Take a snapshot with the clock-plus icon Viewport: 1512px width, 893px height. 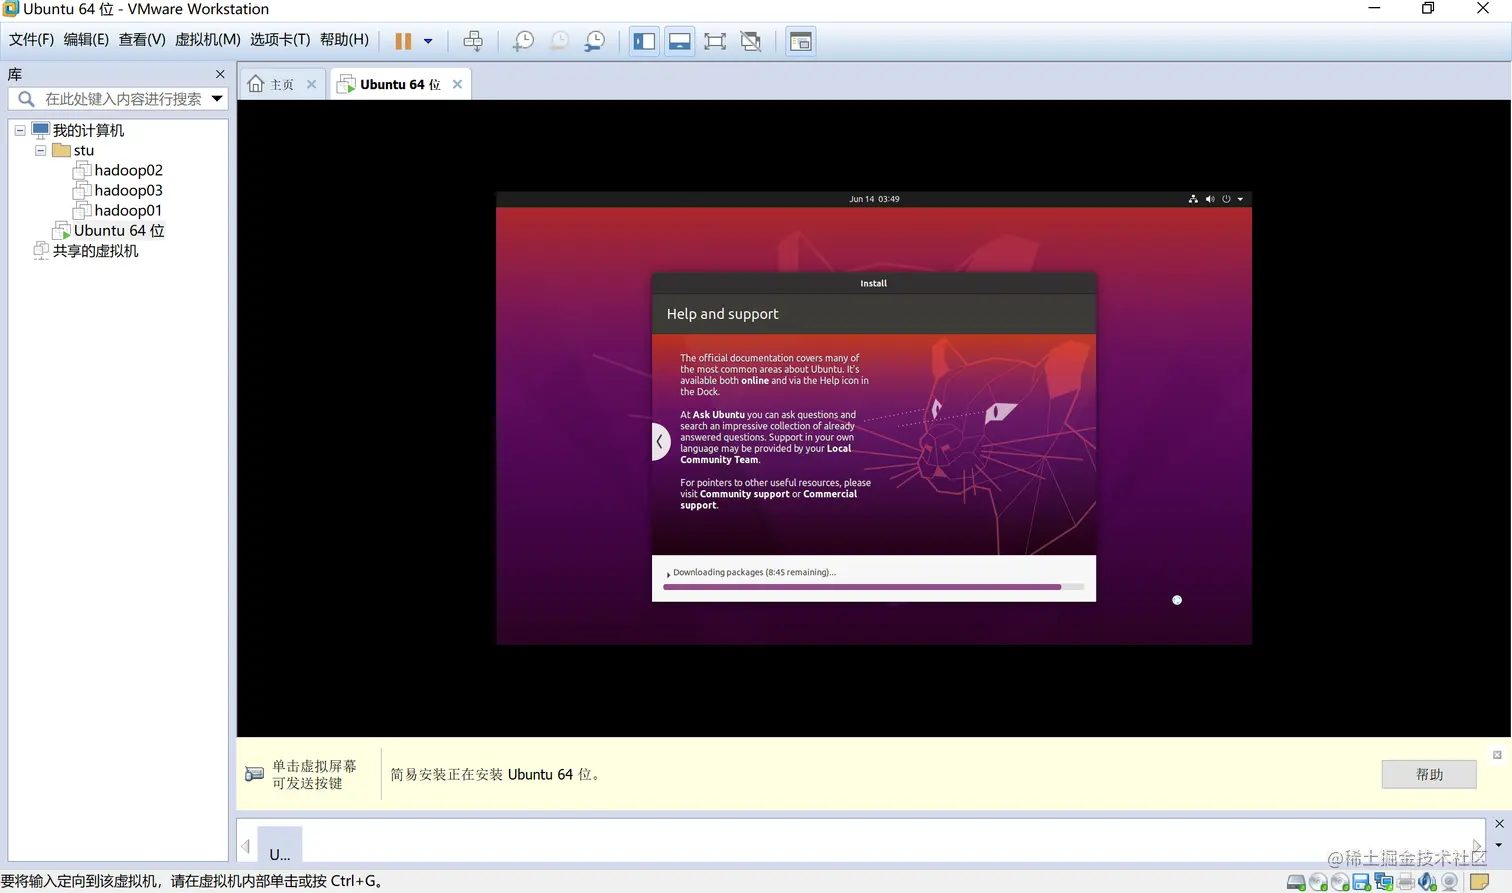click(x=523, y=41)
